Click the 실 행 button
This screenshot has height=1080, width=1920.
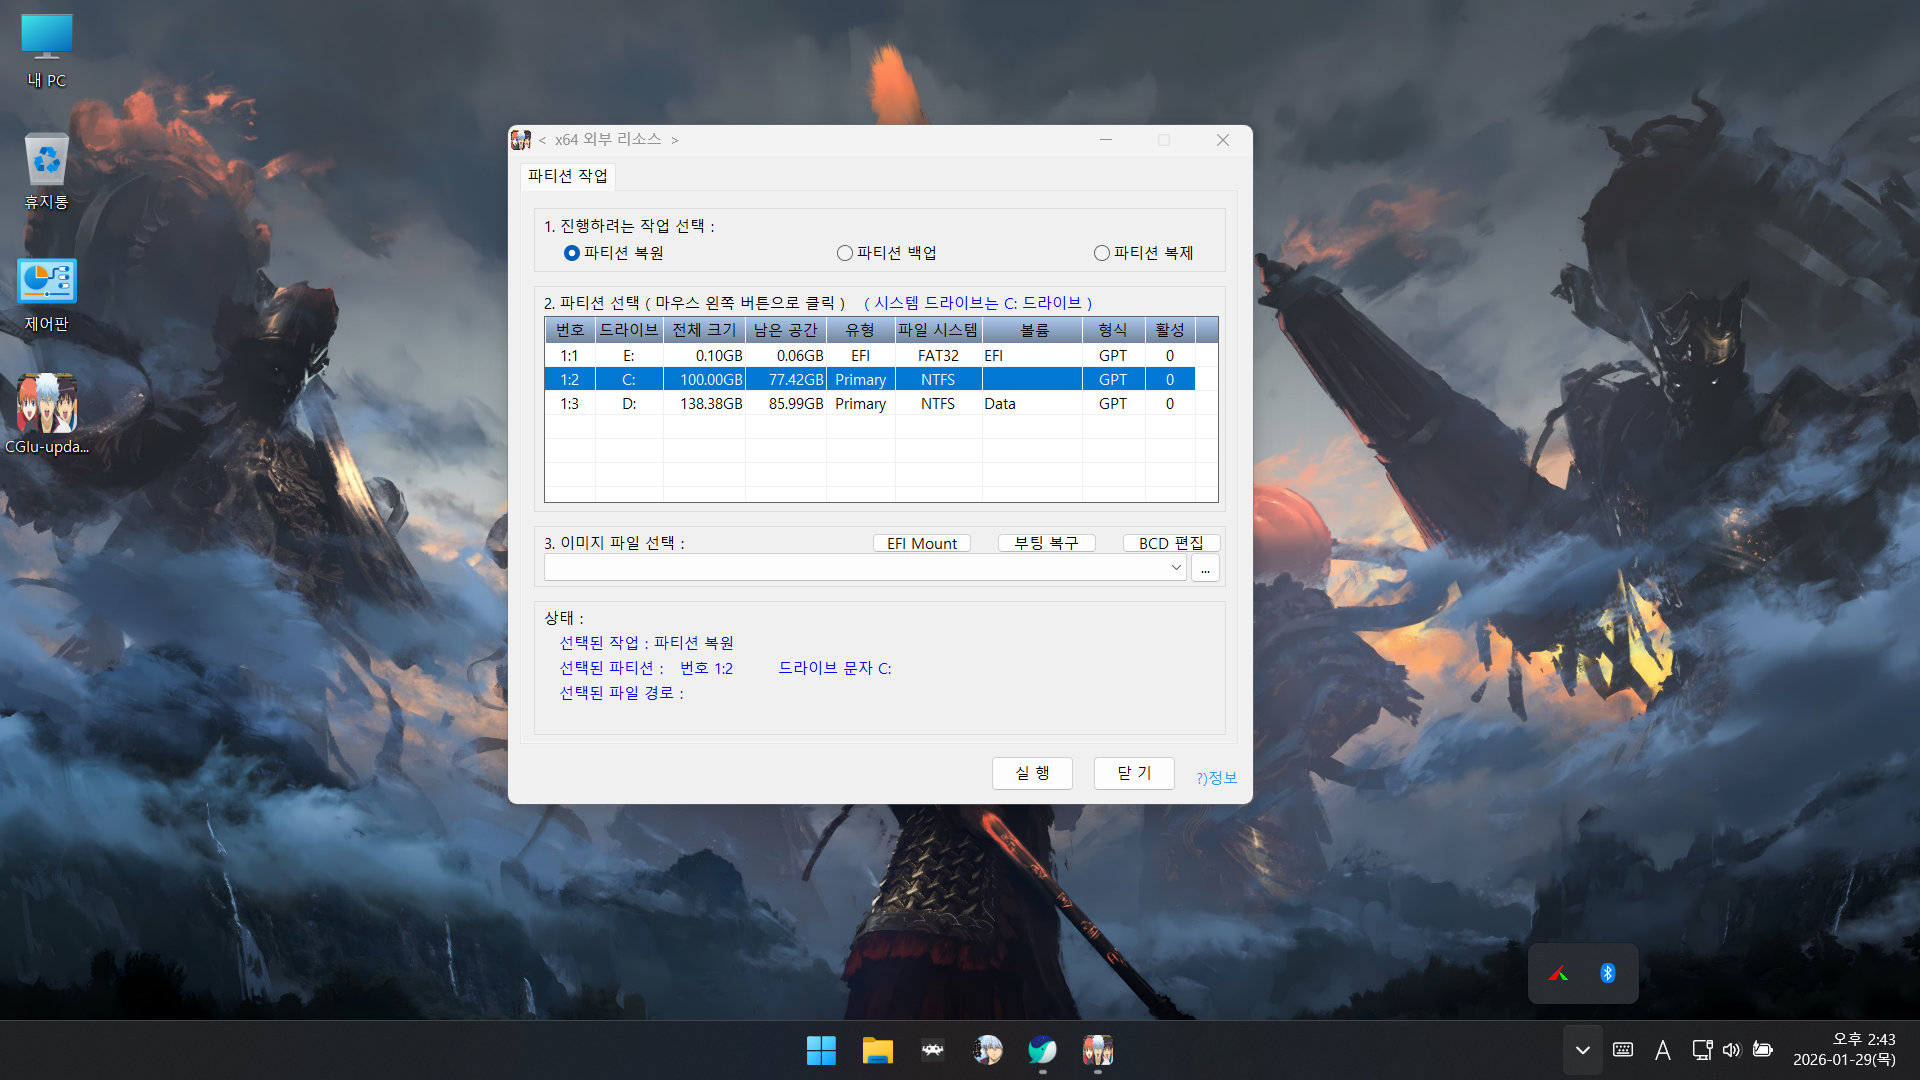tap(1032, 773)
